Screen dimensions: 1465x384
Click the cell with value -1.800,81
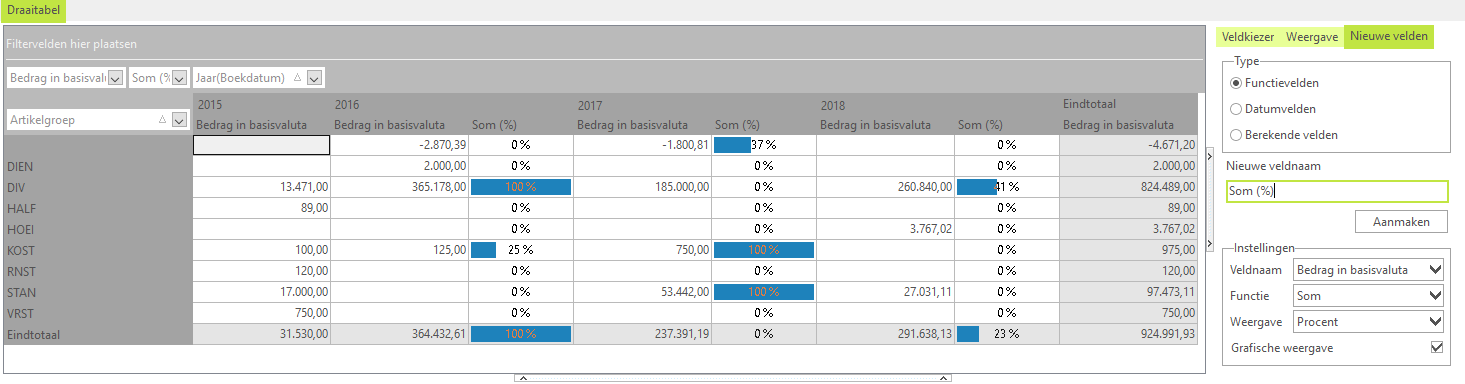[643, 145]
